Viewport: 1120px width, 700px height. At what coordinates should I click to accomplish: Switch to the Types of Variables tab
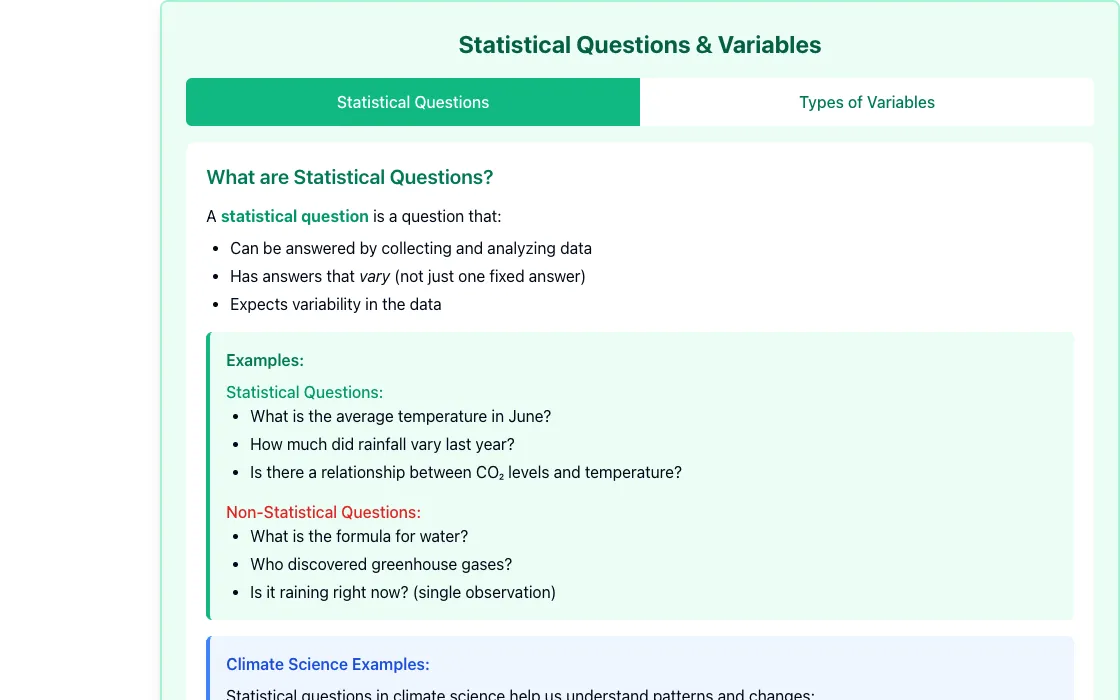pyautogui.click(x=866, y=102)
